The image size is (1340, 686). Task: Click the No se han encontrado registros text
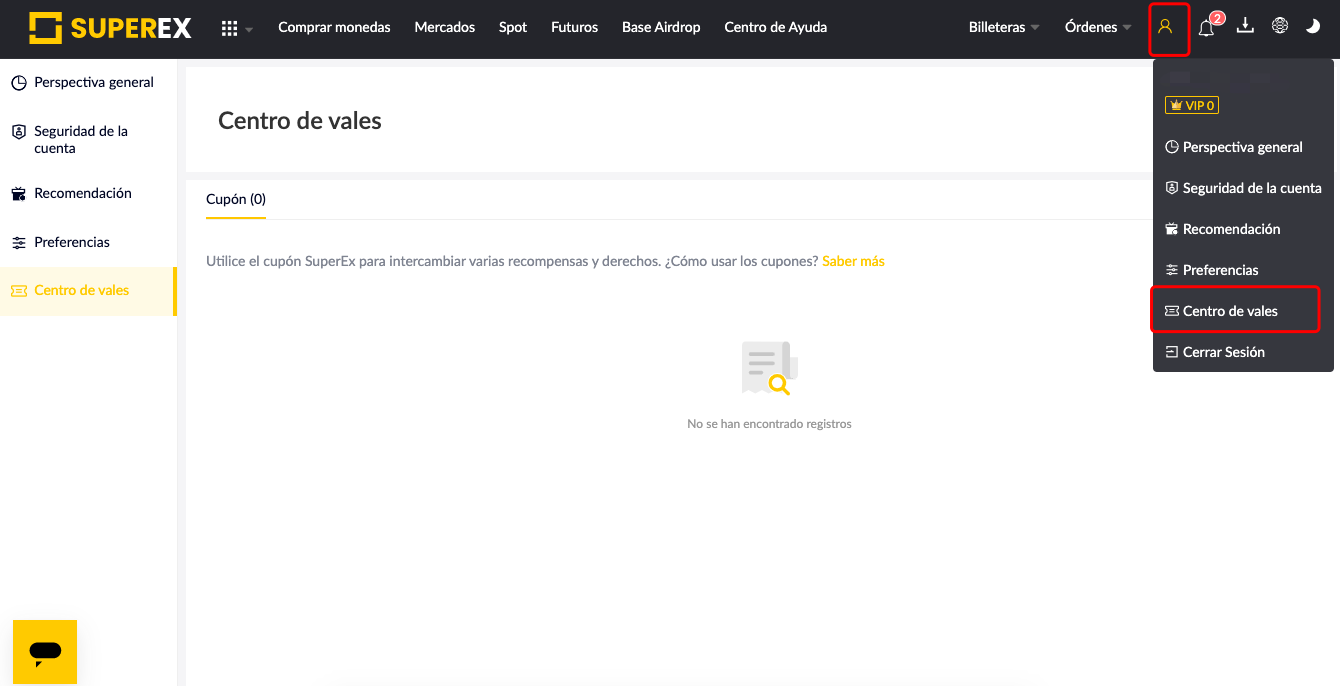click(769, 424)
